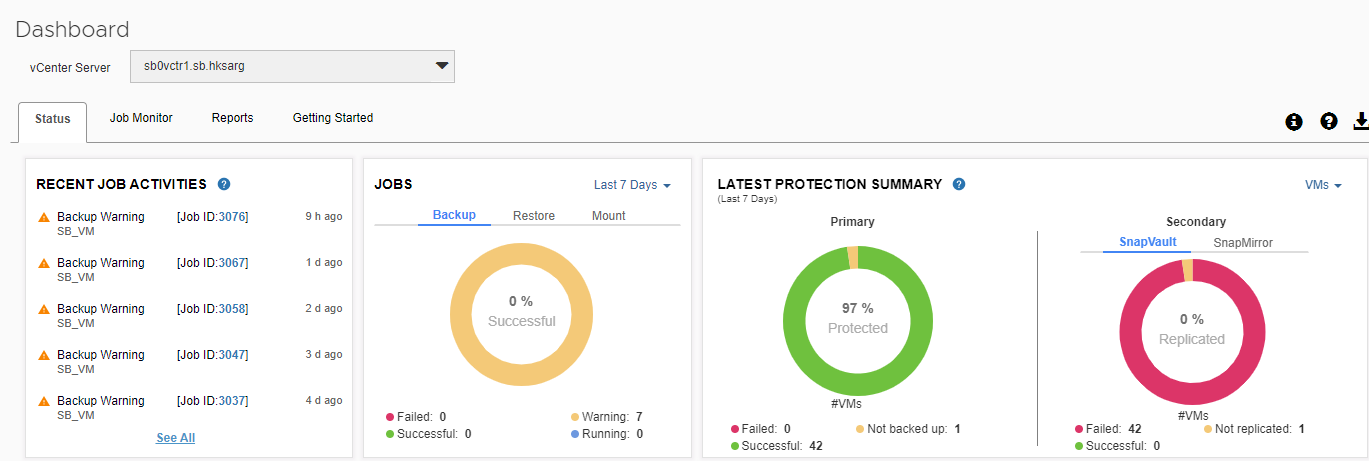Click the red Failed legend swatch under Secondary
Screen dimensions: 1369x461
click(x=1079, y=429)
